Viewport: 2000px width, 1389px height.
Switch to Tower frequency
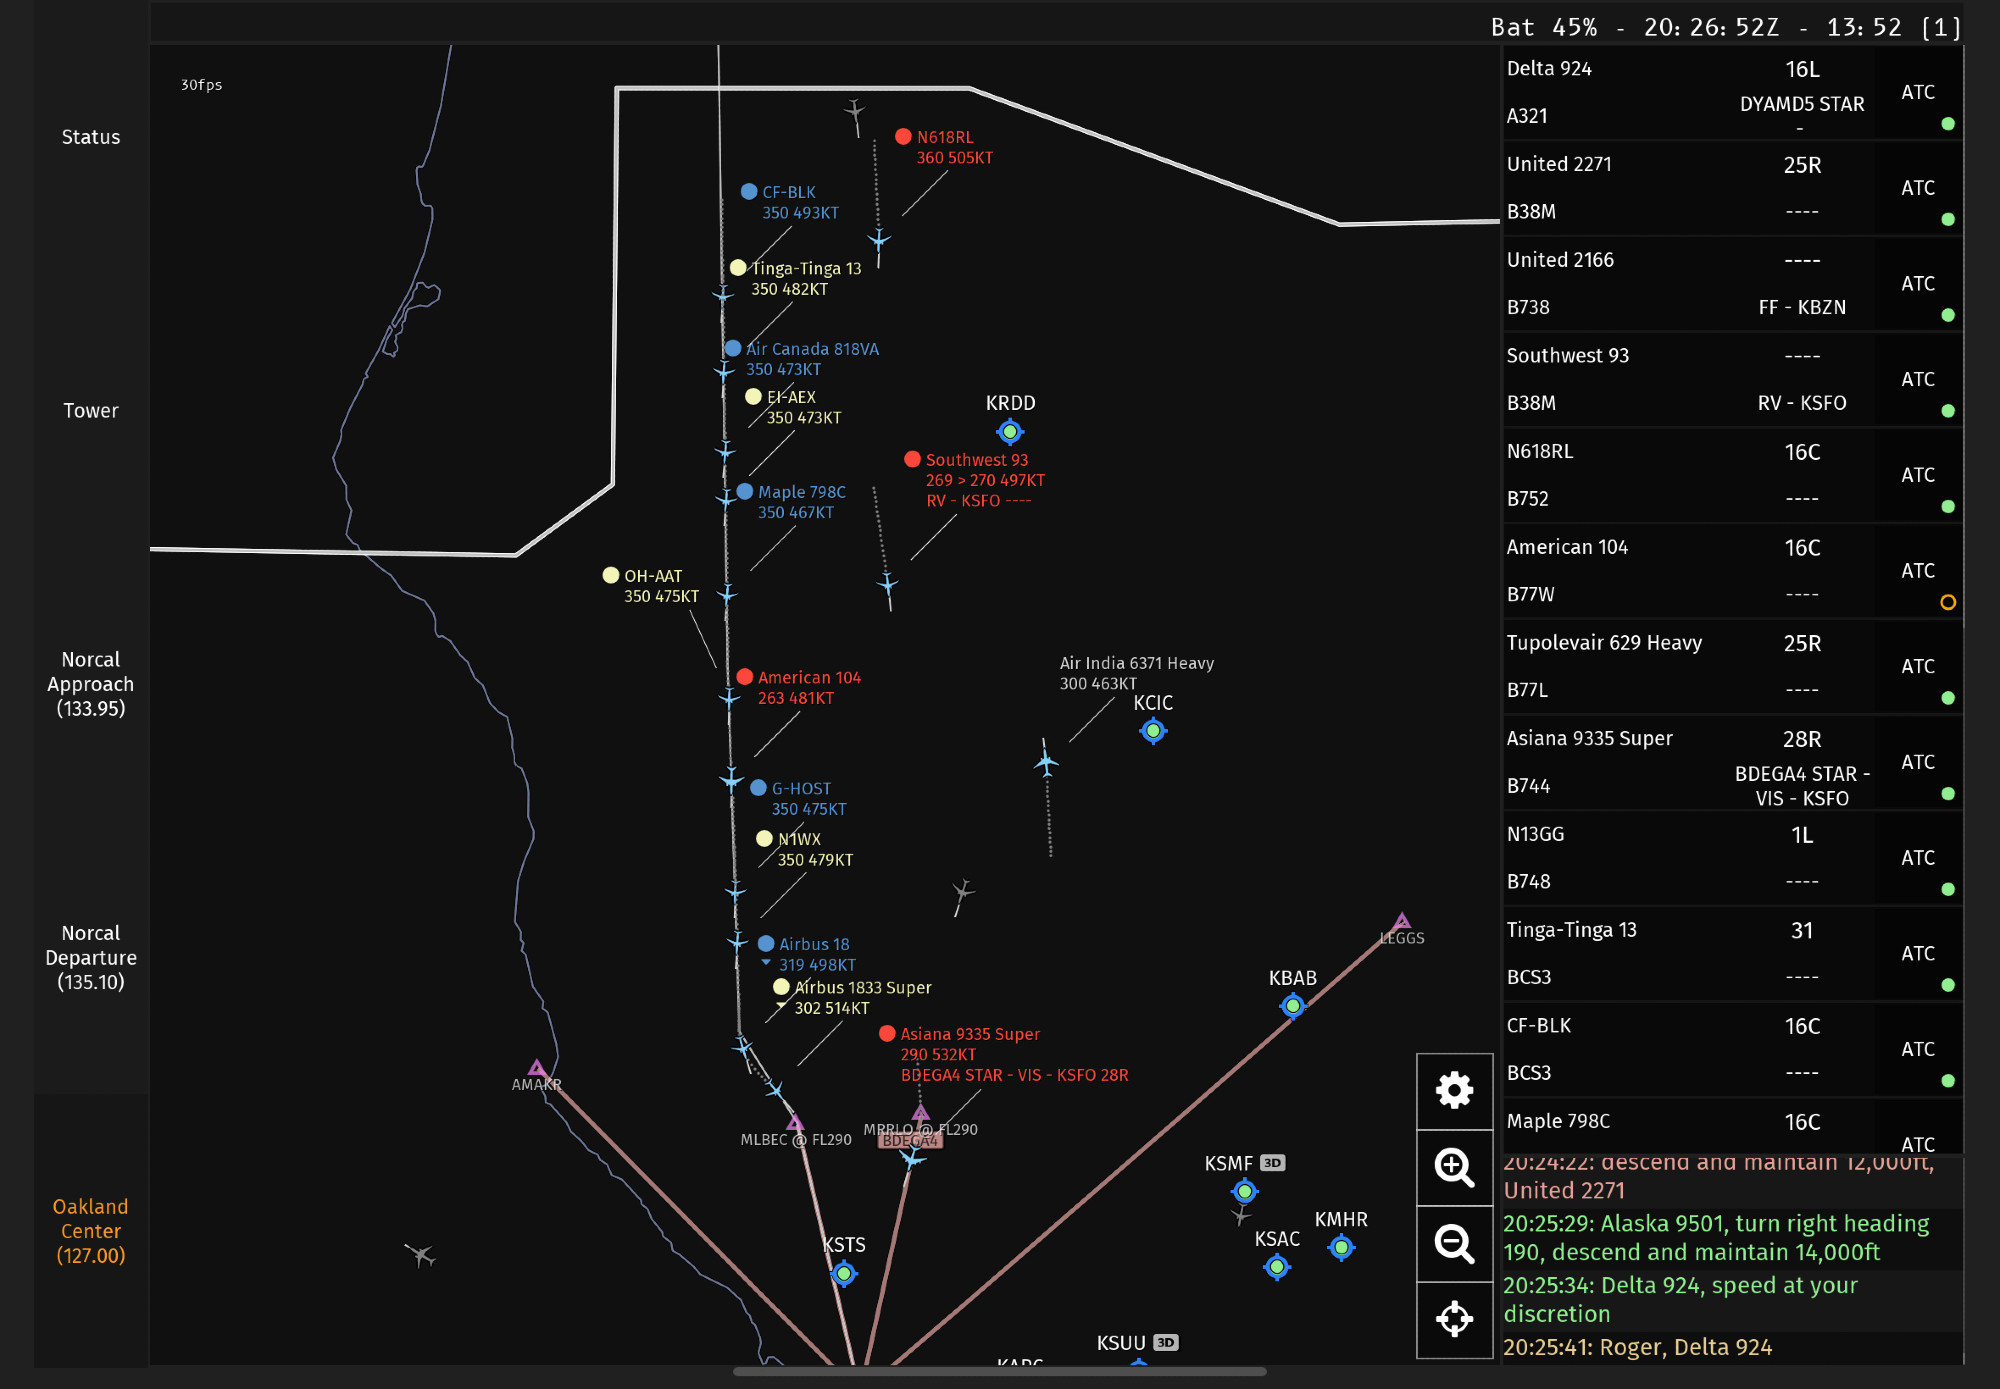click(91, 410)
